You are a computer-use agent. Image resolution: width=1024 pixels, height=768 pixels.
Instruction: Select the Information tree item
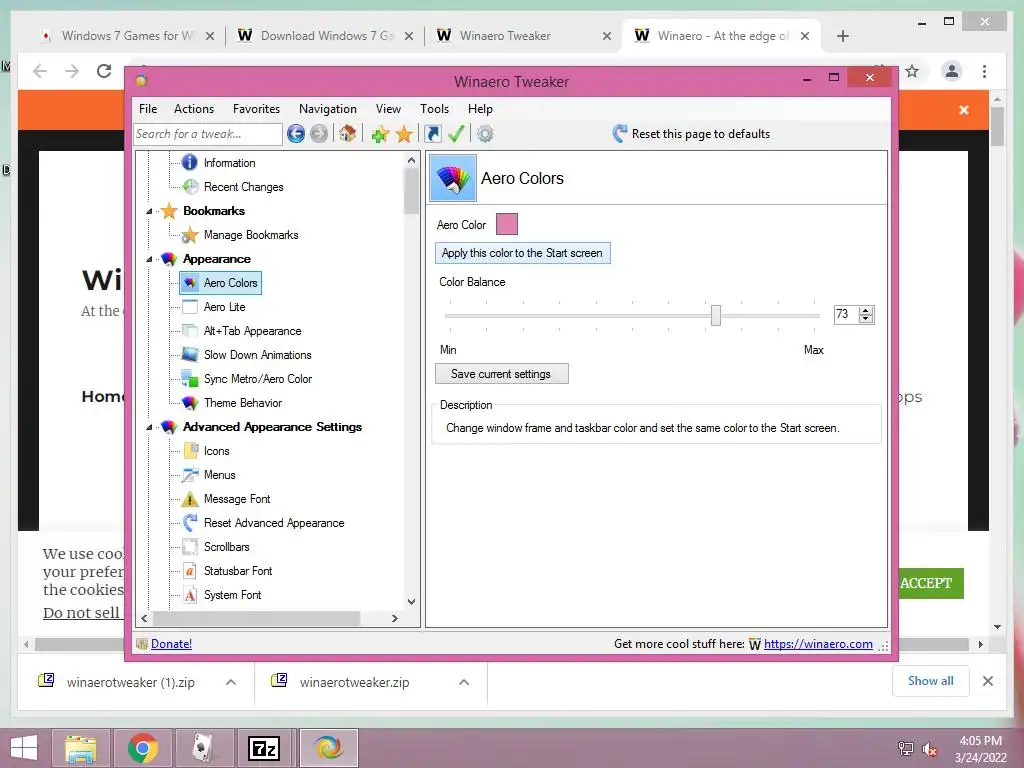pyautogui.click(x=229, y=163)
